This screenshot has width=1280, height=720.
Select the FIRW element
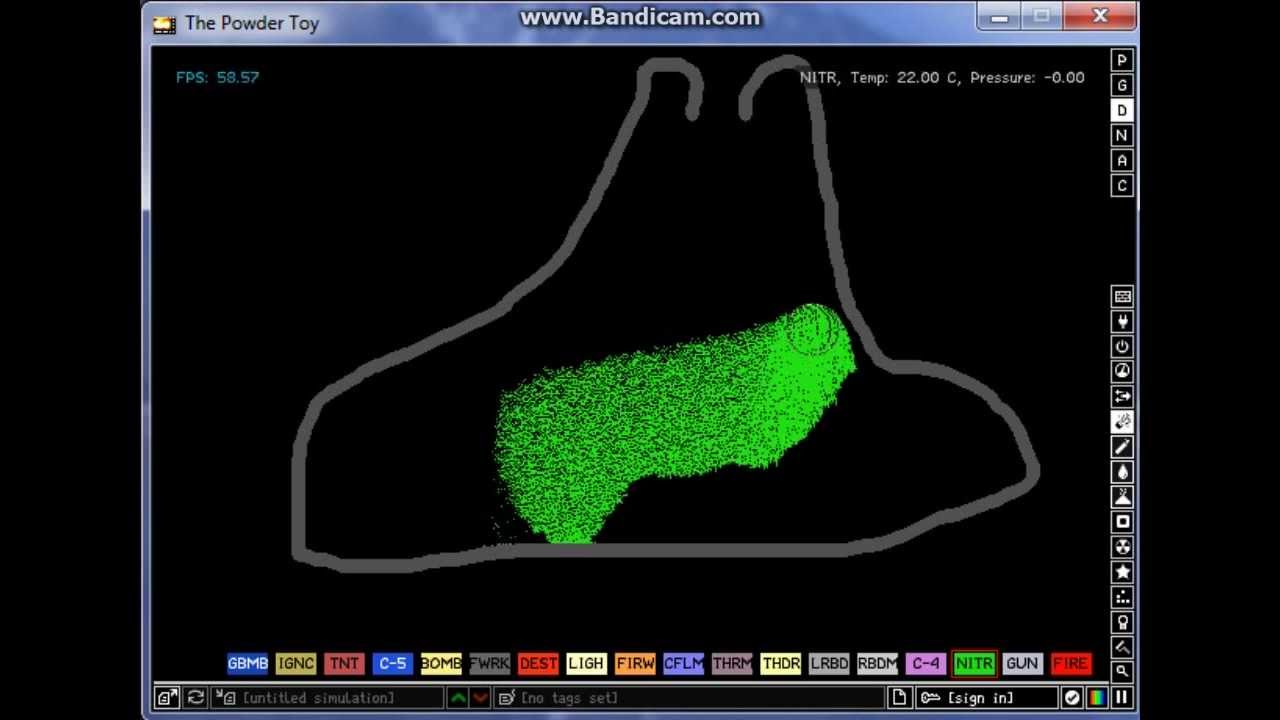[x=635, y=663]
